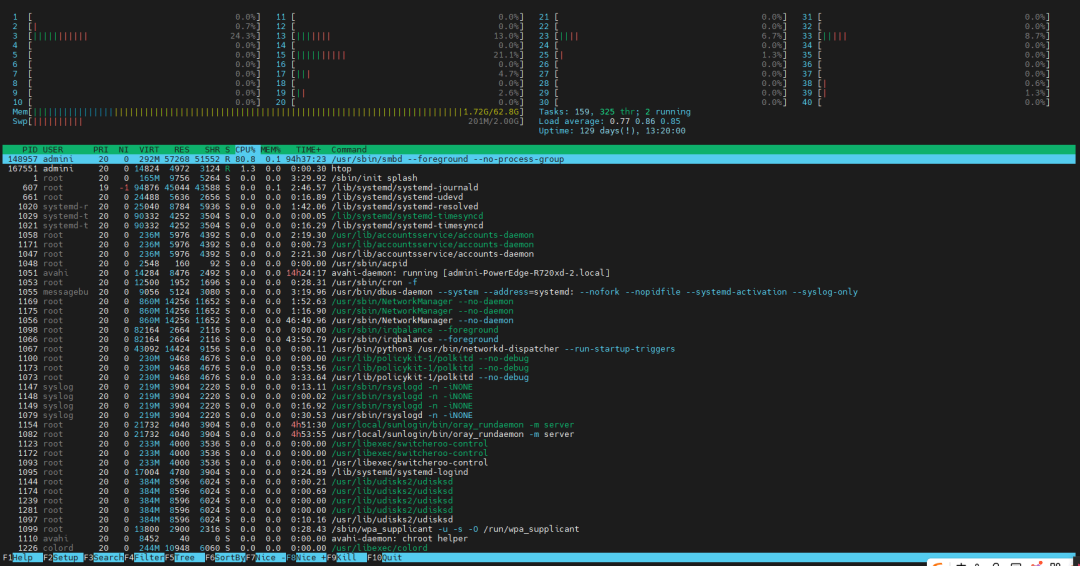The width and height of the screenshot is (1080, 566).
Task: Click CPU 33 meter showing 8.7%
Action: [x=926, y=36]
